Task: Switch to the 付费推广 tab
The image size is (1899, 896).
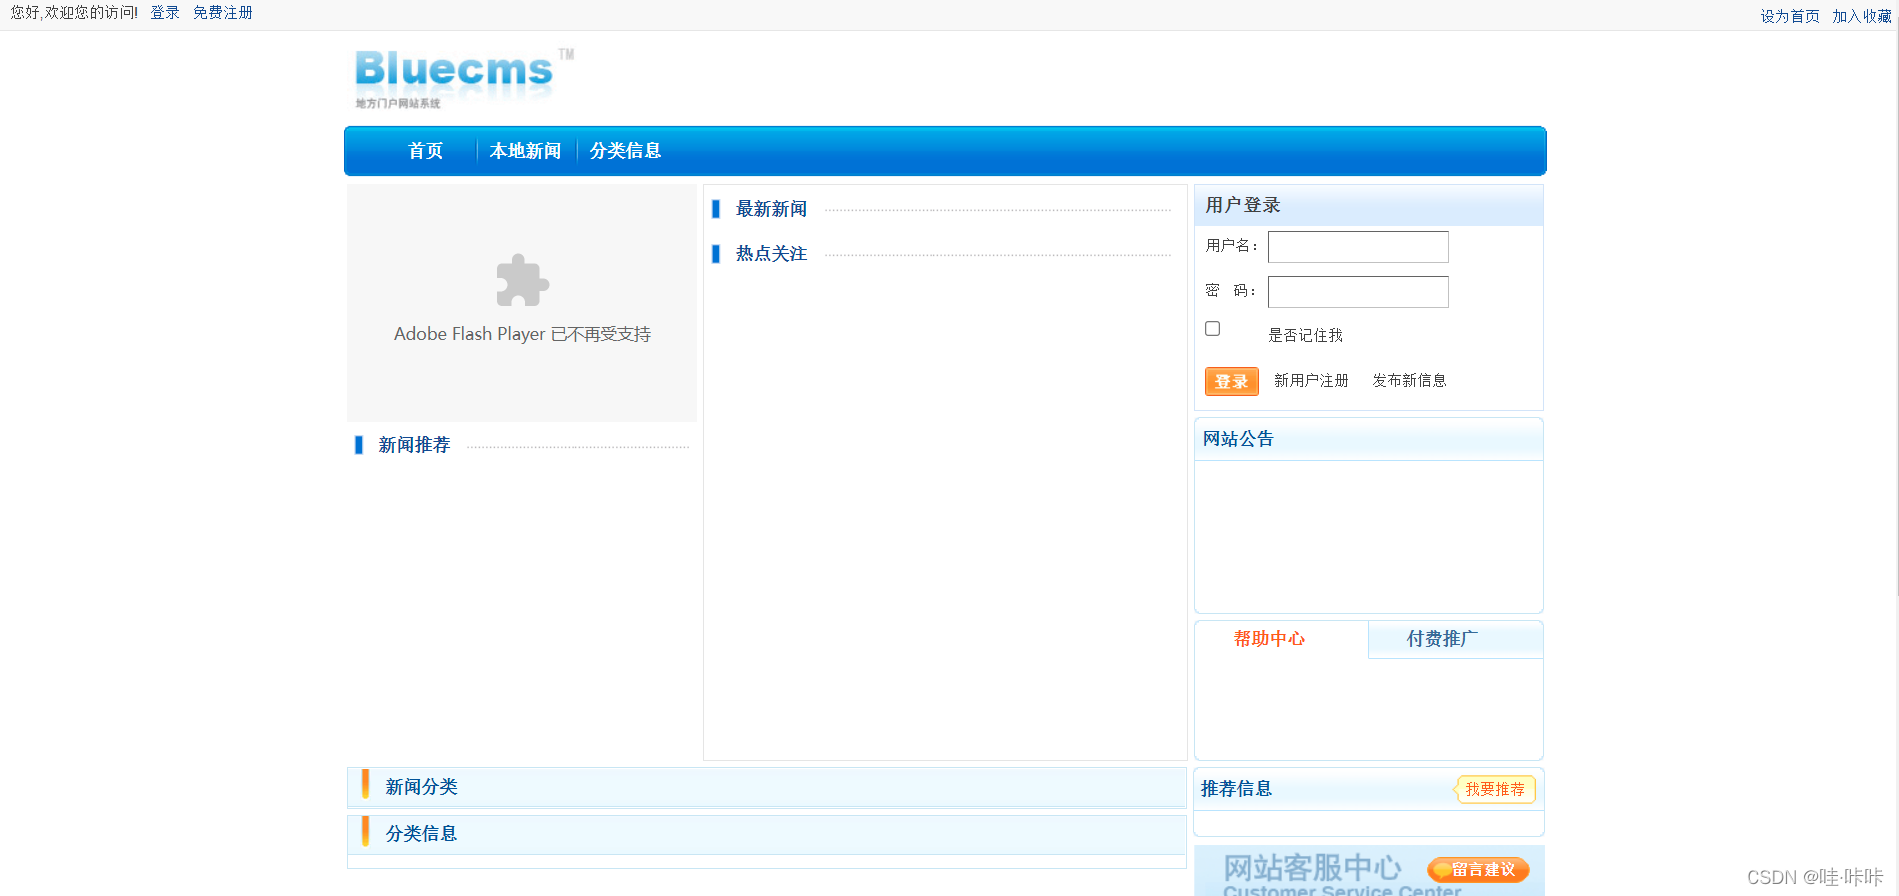Action: [x=1442, y=639]
